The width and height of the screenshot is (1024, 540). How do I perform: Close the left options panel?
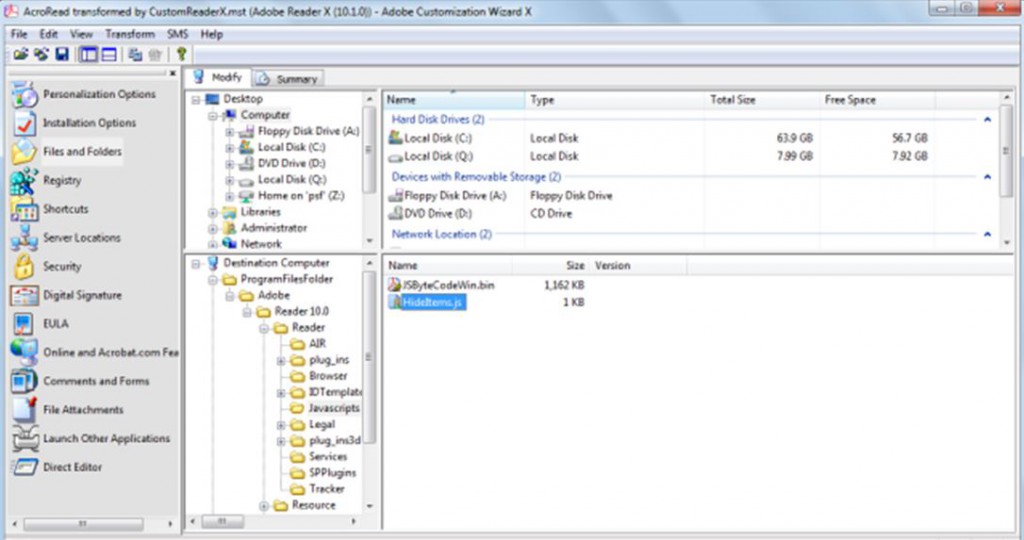[172, 74]
